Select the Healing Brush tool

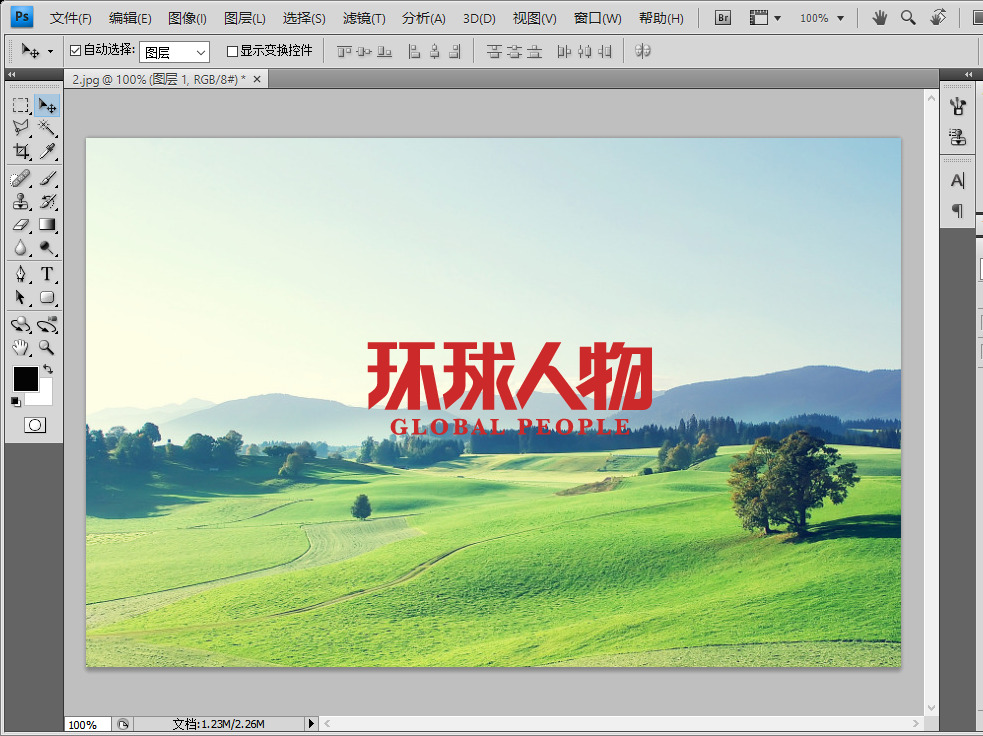(x=21, y=179)
